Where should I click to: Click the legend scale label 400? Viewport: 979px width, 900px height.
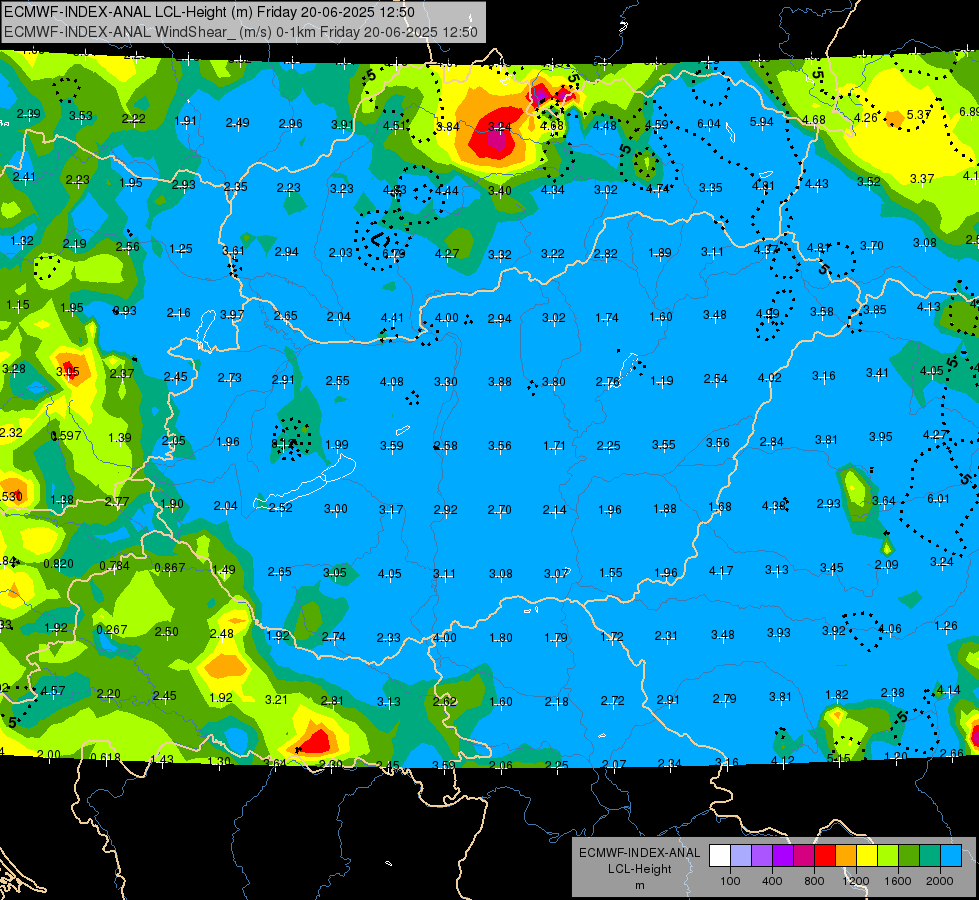coord(772,881)
